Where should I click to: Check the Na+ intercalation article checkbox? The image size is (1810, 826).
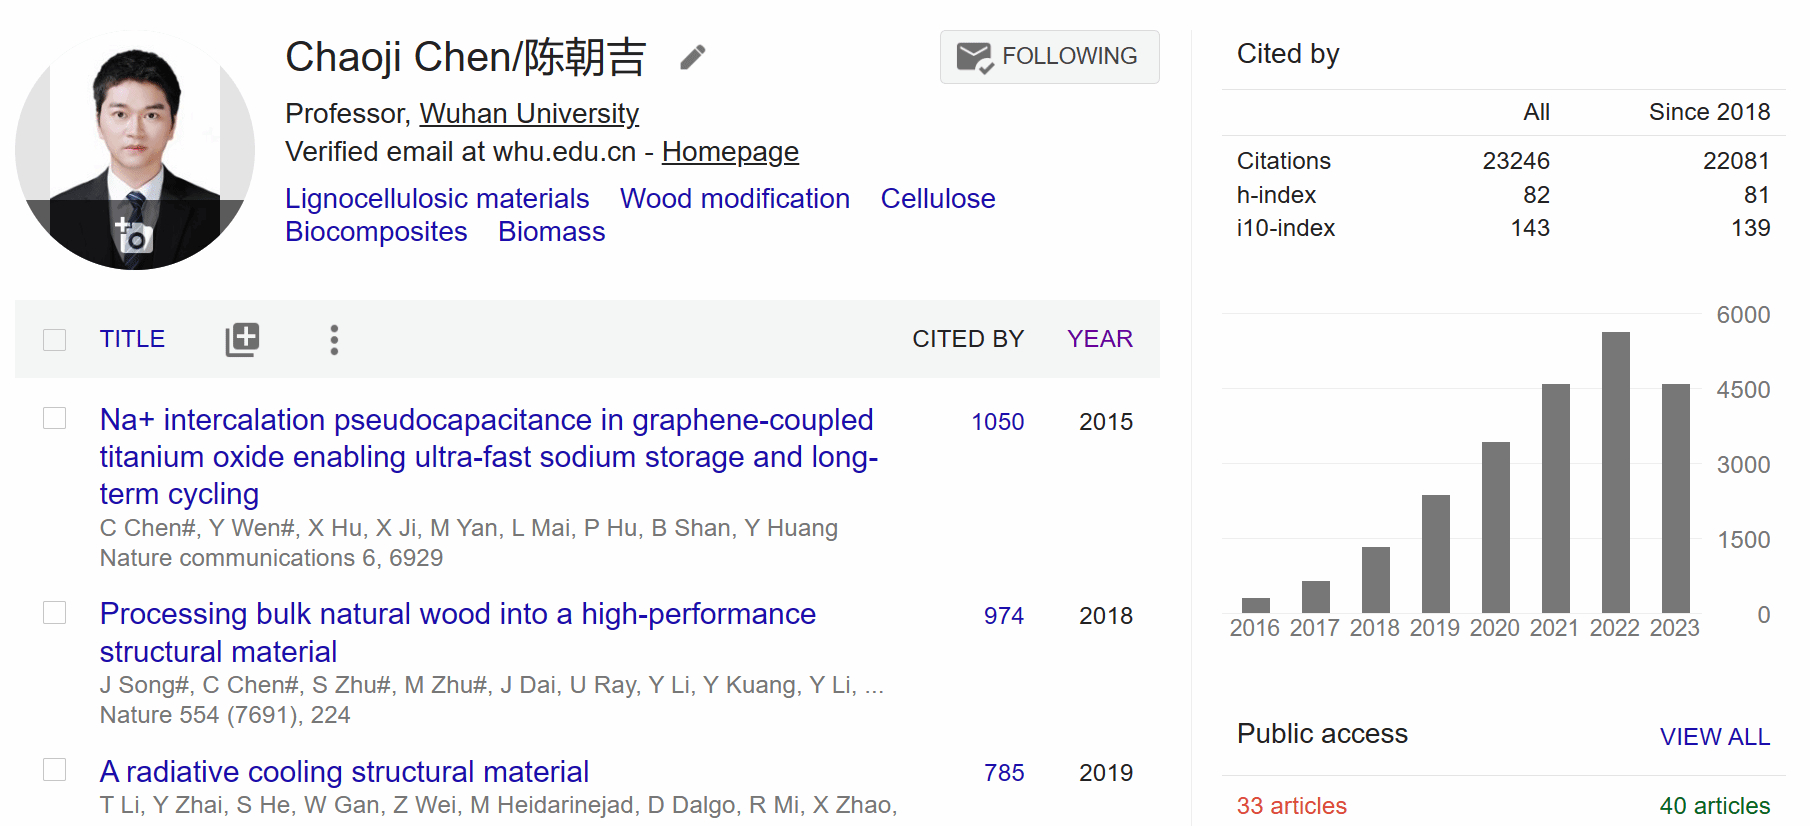point(55,418)
